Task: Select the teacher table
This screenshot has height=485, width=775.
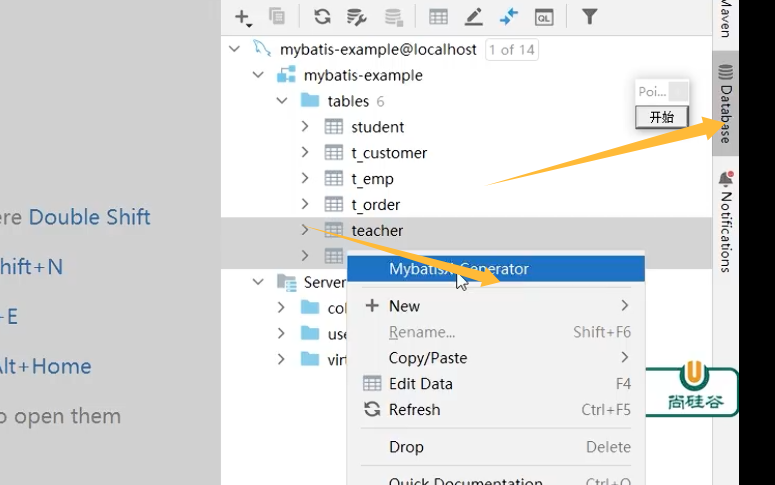Action: [377, 230]
